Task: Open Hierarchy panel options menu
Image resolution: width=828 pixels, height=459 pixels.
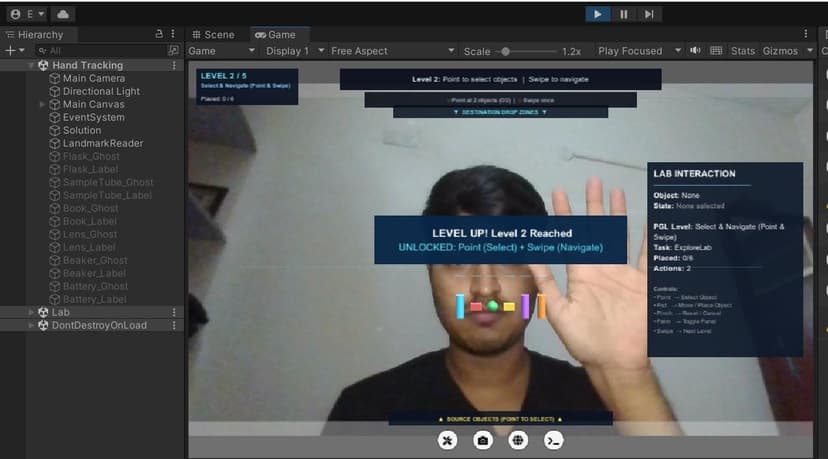Action: (173, 34)
